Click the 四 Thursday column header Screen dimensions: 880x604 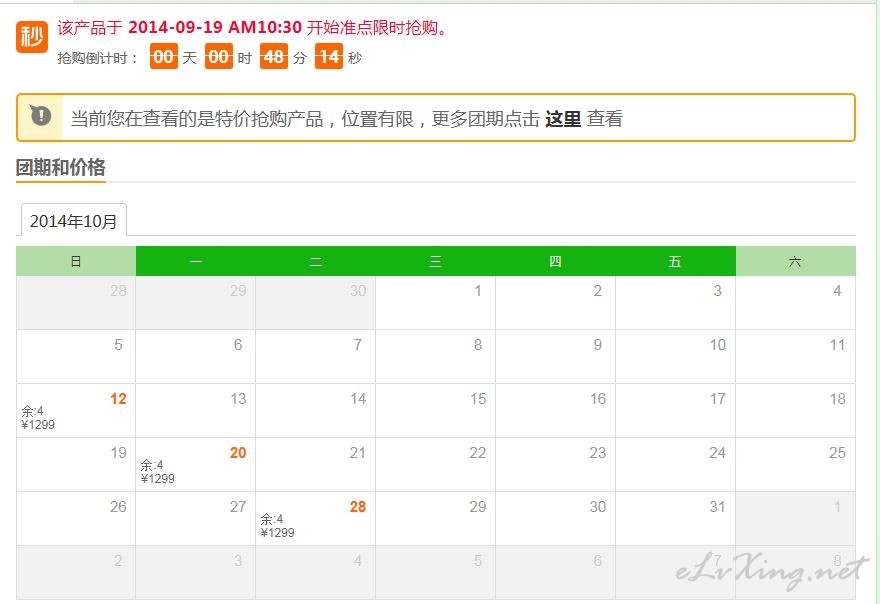[555, 261]
